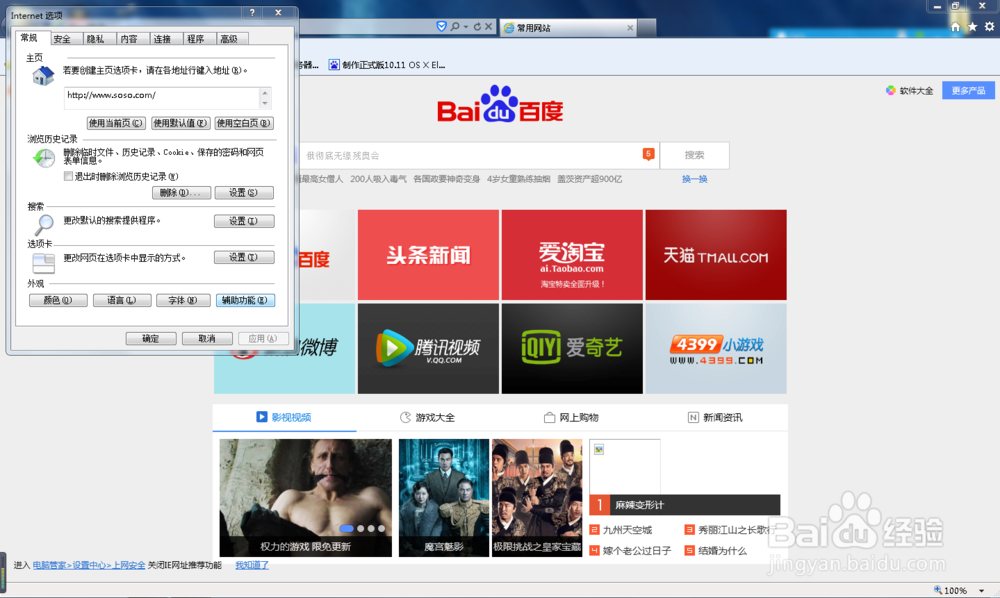Open iQIYI from the 爱奇艺 tile
The width and height of the screenshot is (1000, 598).
pos(572,348)
